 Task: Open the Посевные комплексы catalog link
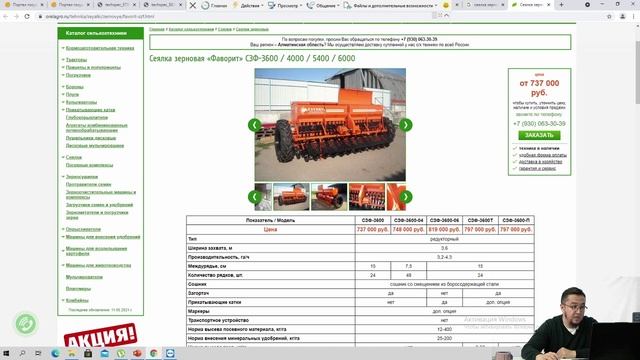(89, 165)
